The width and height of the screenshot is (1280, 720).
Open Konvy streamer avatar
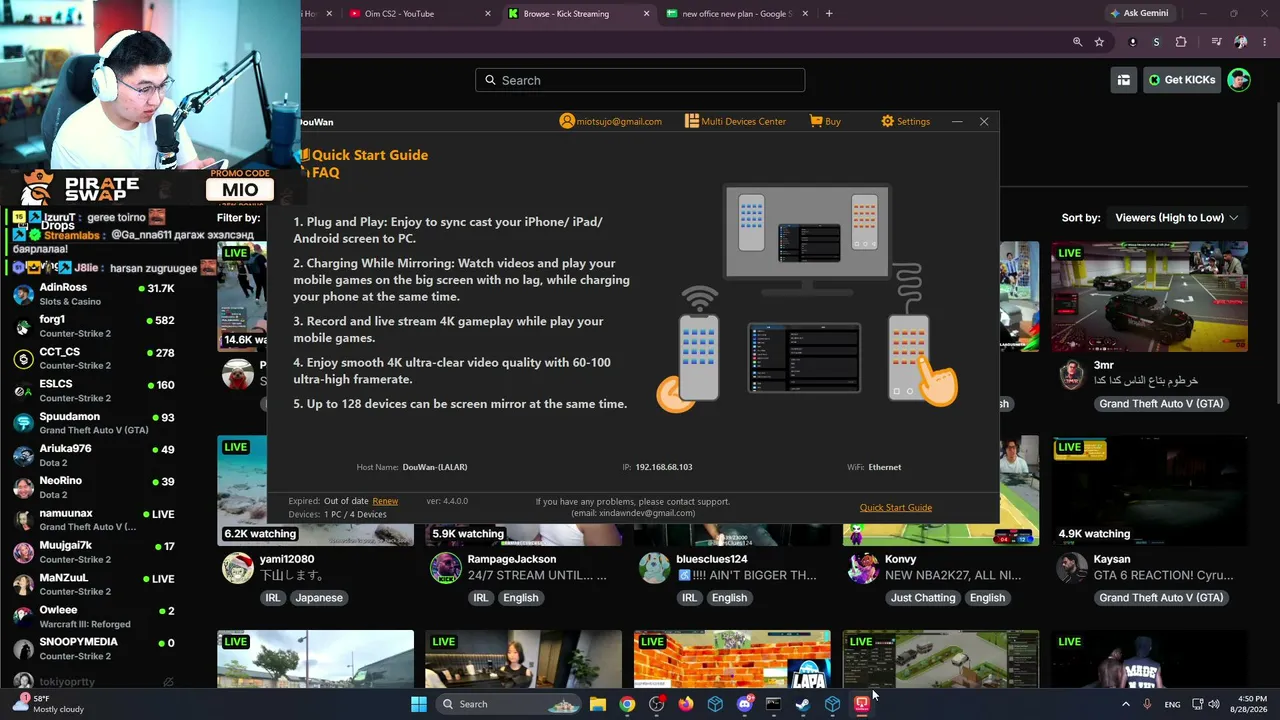[x=863, y=568]
